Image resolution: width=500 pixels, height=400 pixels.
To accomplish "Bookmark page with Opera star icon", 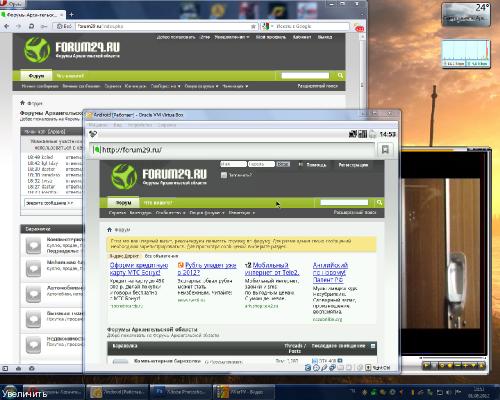I will coord(253,26).
